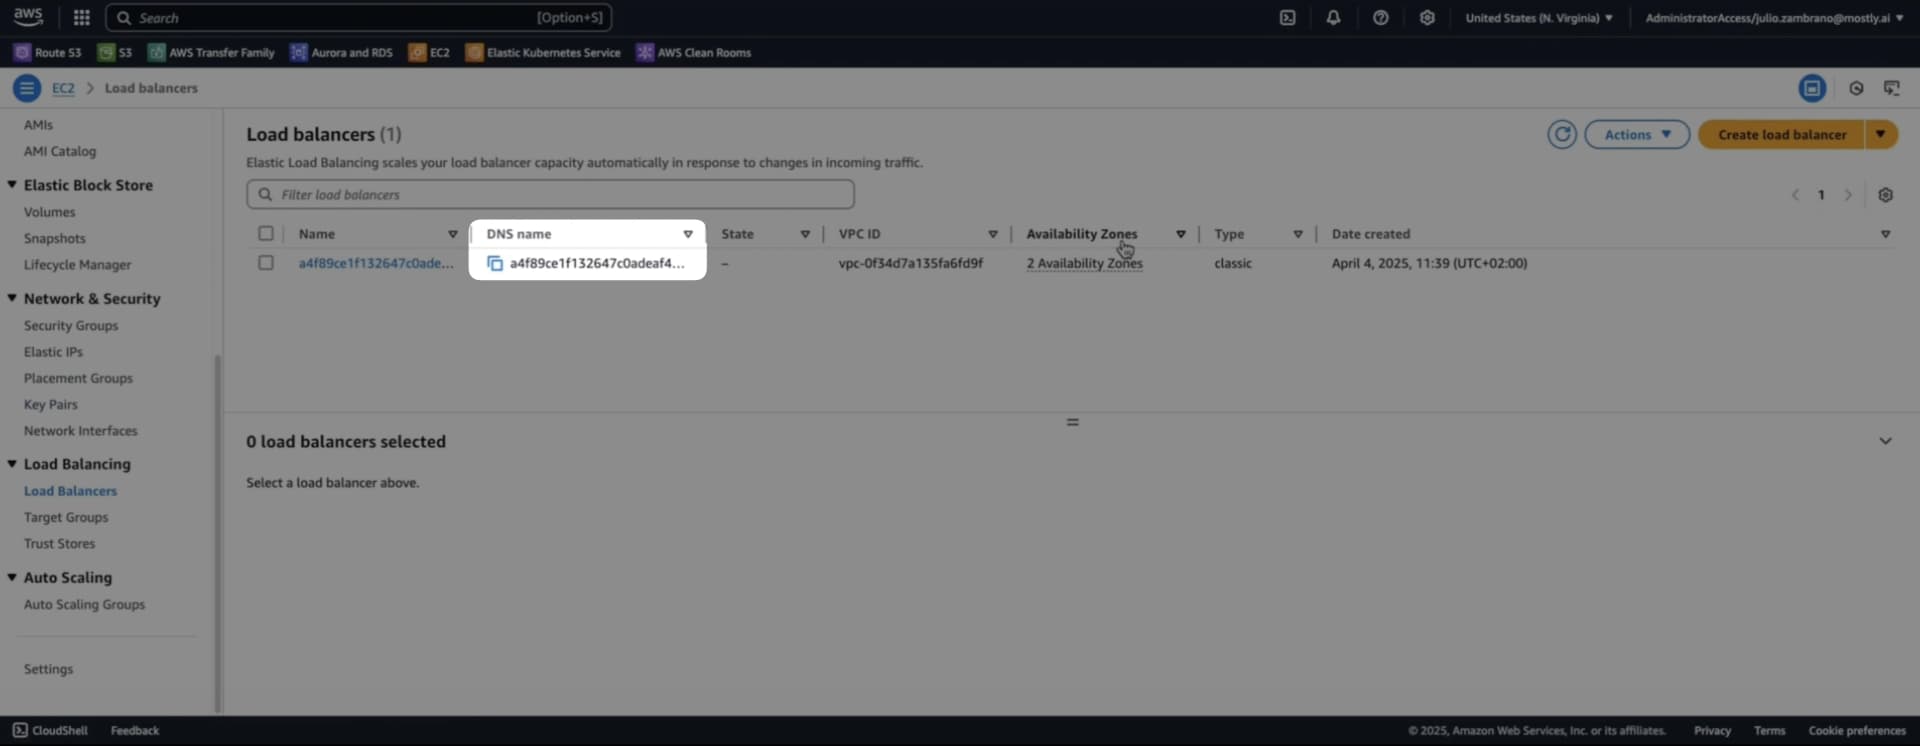Sort by the Type column
This screenshot has width=1920, height=746.
[x=1298, y=234]
